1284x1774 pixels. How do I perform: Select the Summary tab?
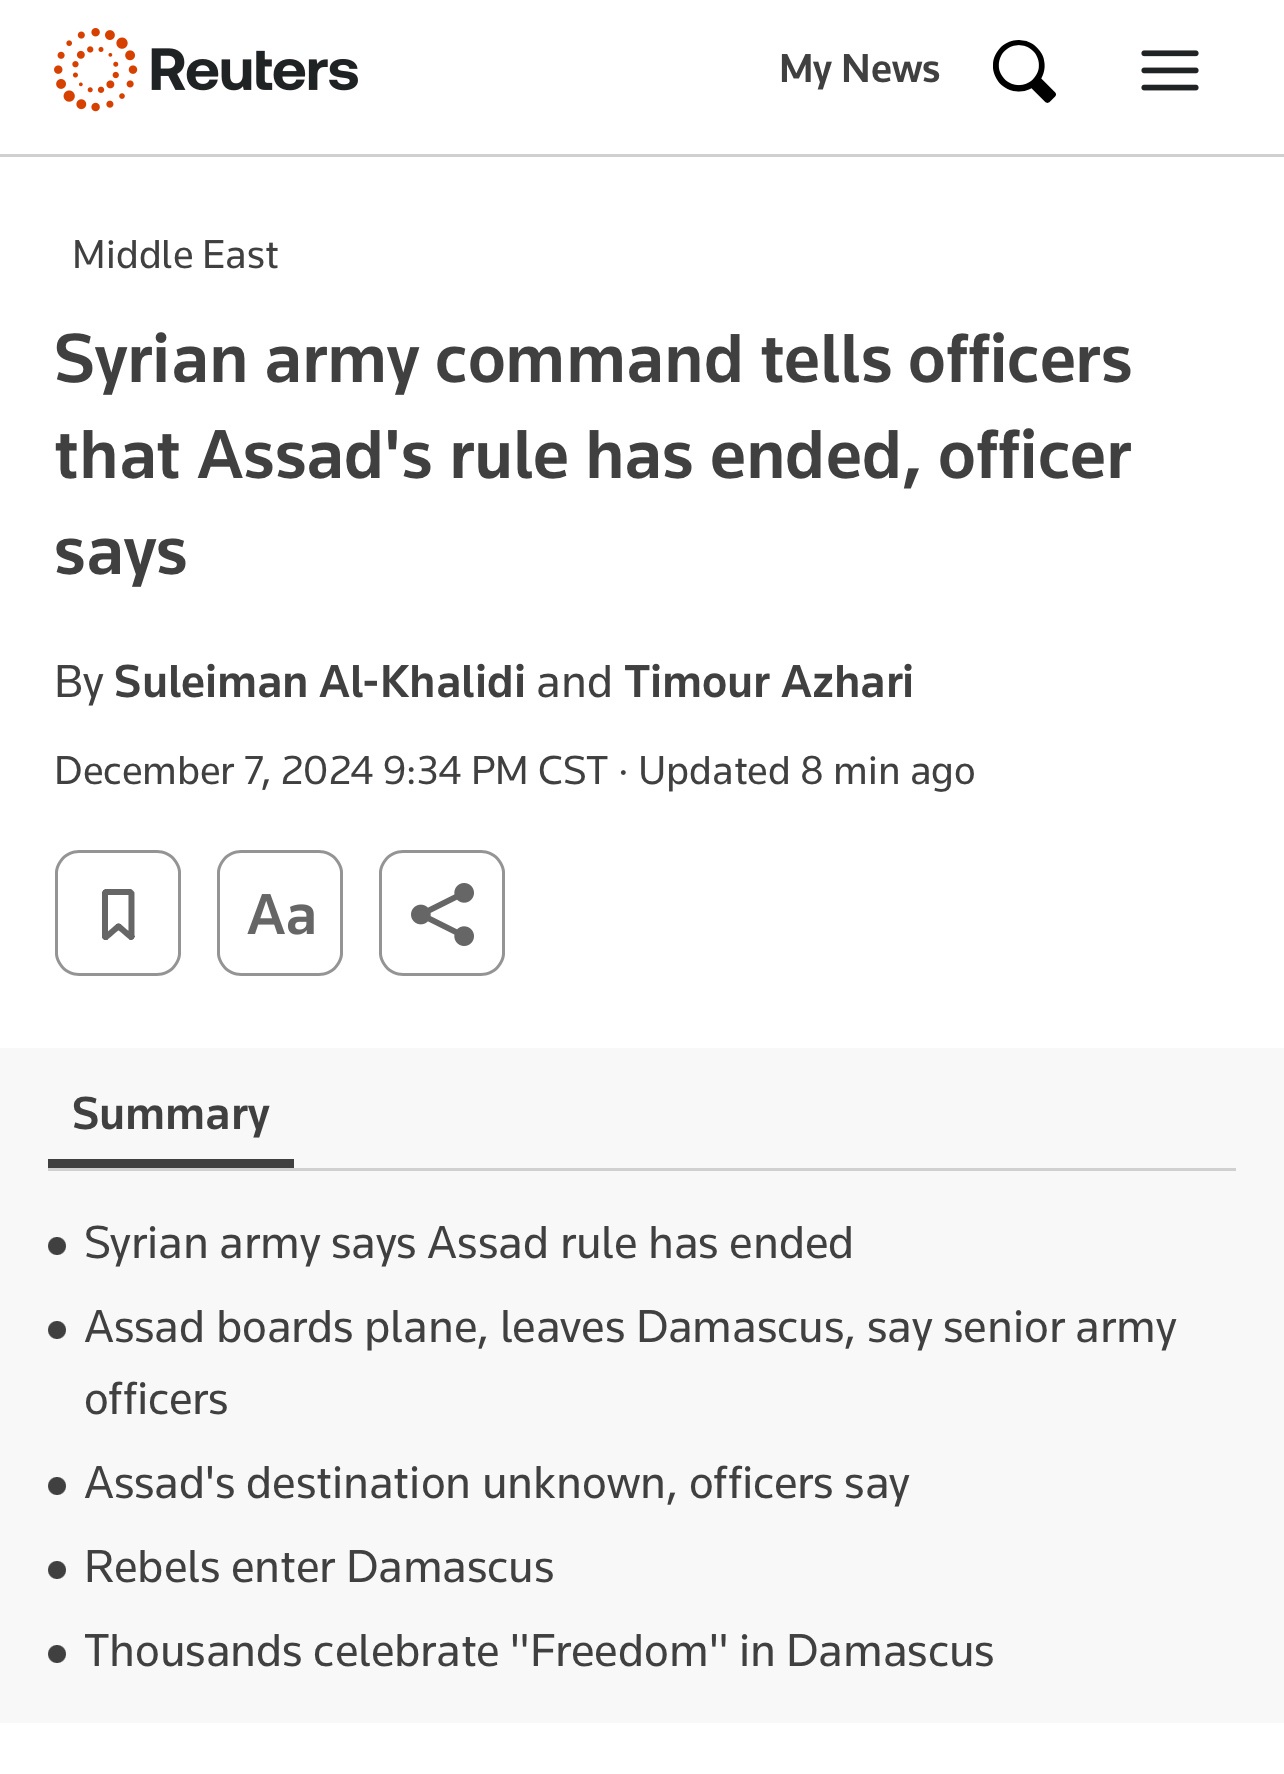coord(171,1115)
